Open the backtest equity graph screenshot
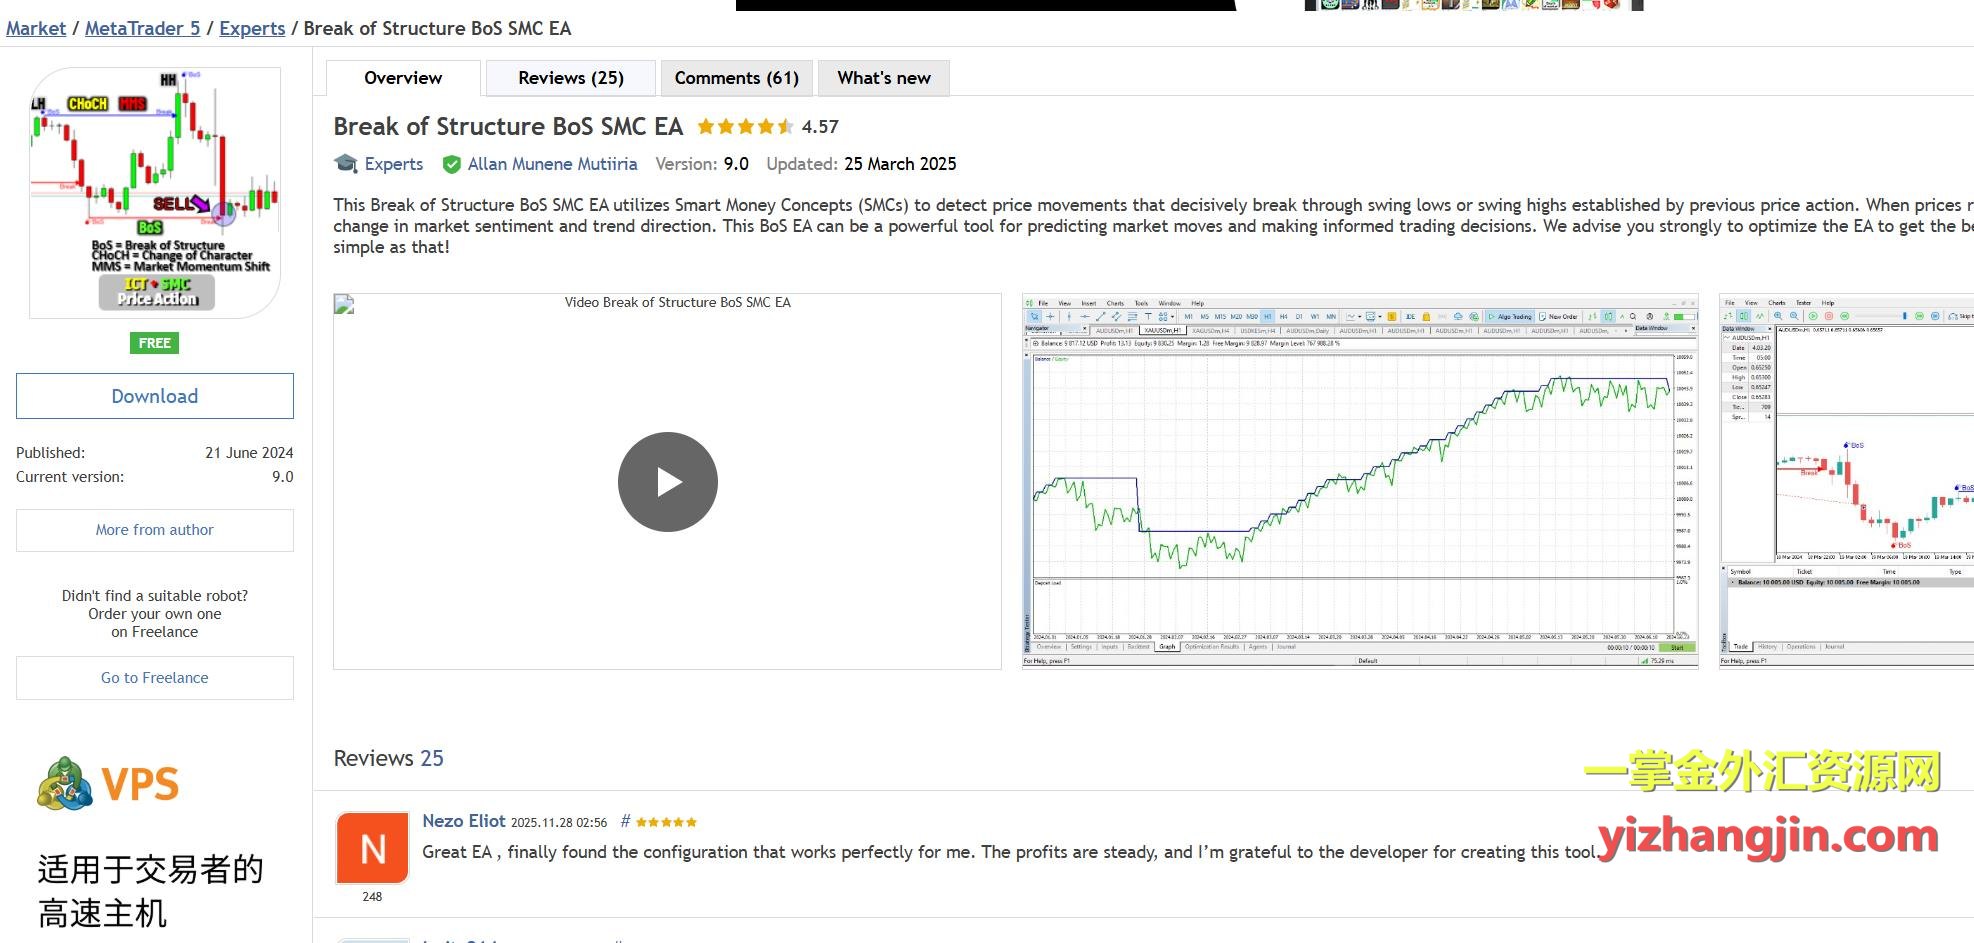 point(1359,481)
